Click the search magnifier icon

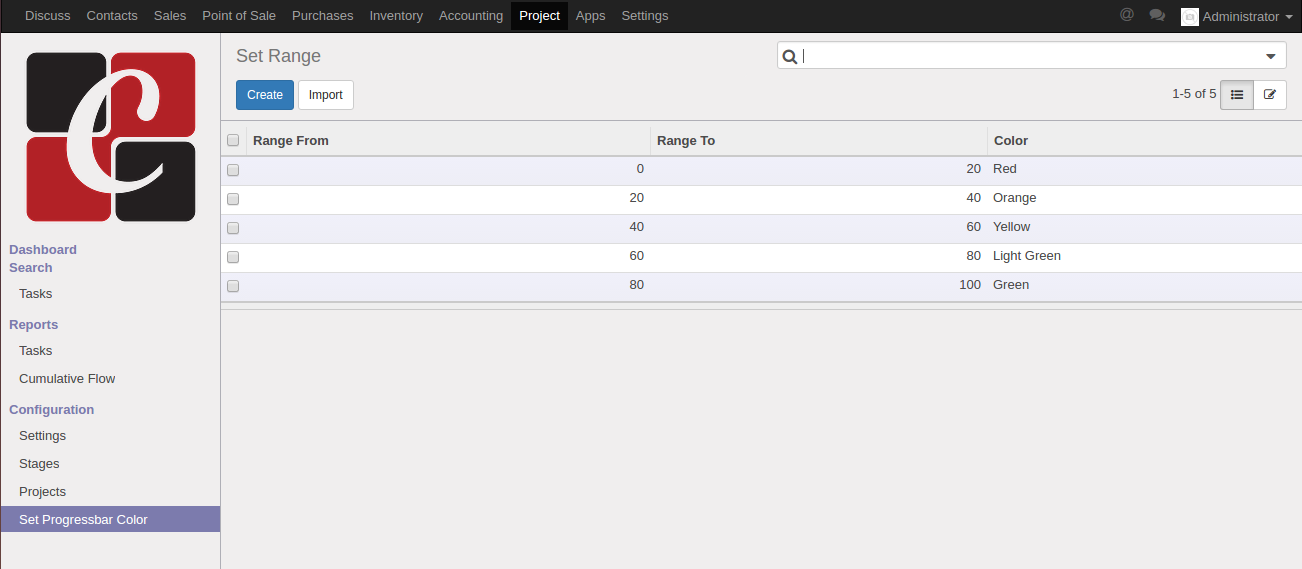pyautogui.click(x=790, y=57)
